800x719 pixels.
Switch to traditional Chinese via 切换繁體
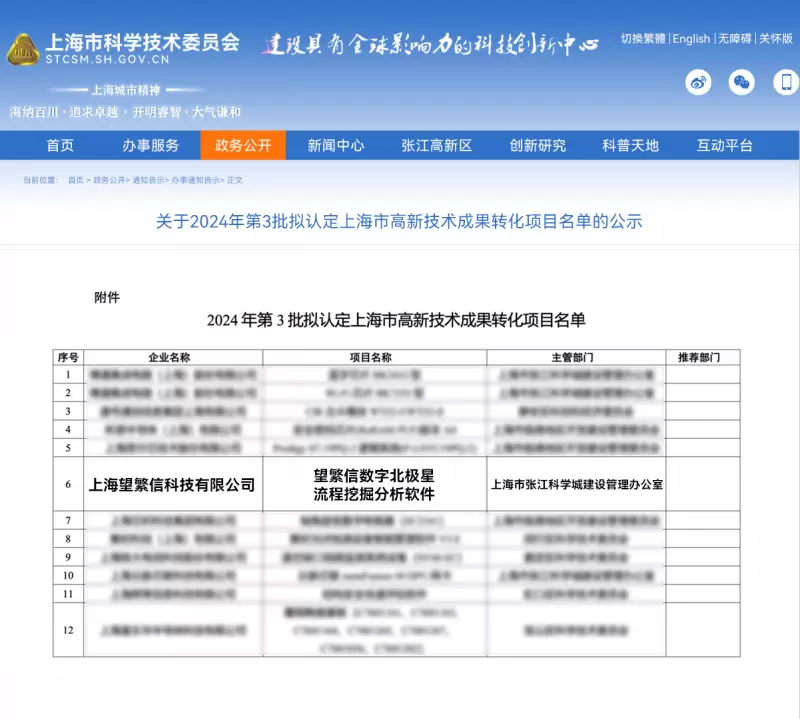[x=642, y=39]
